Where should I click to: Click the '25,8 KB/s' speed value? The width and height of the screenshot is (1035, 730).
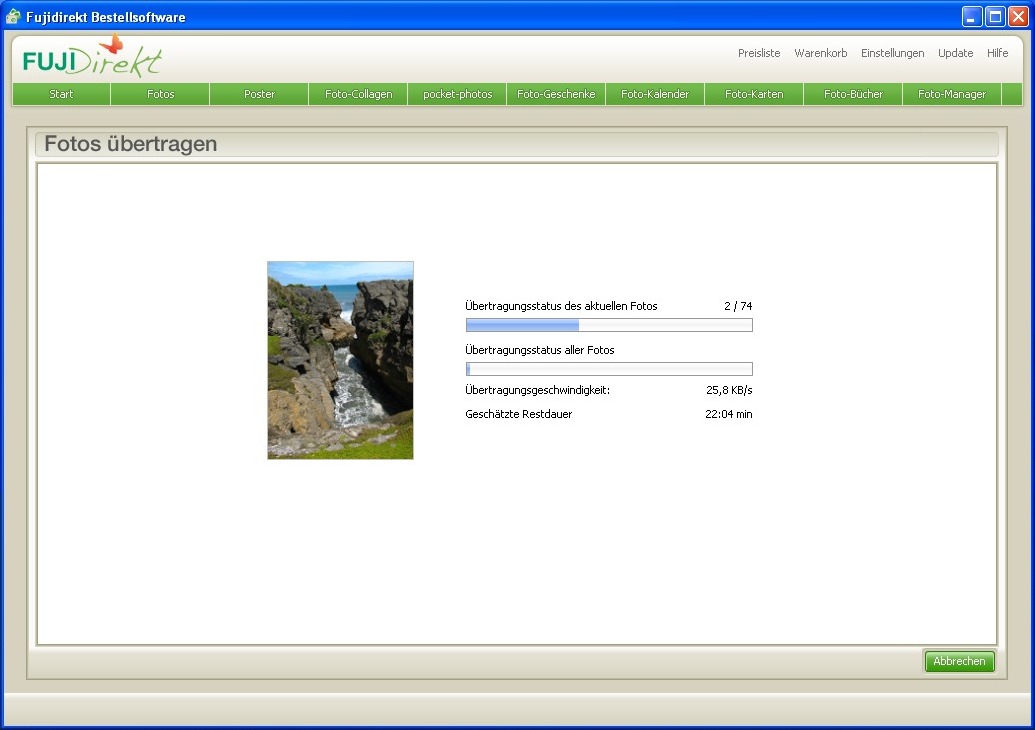[729, 390]
